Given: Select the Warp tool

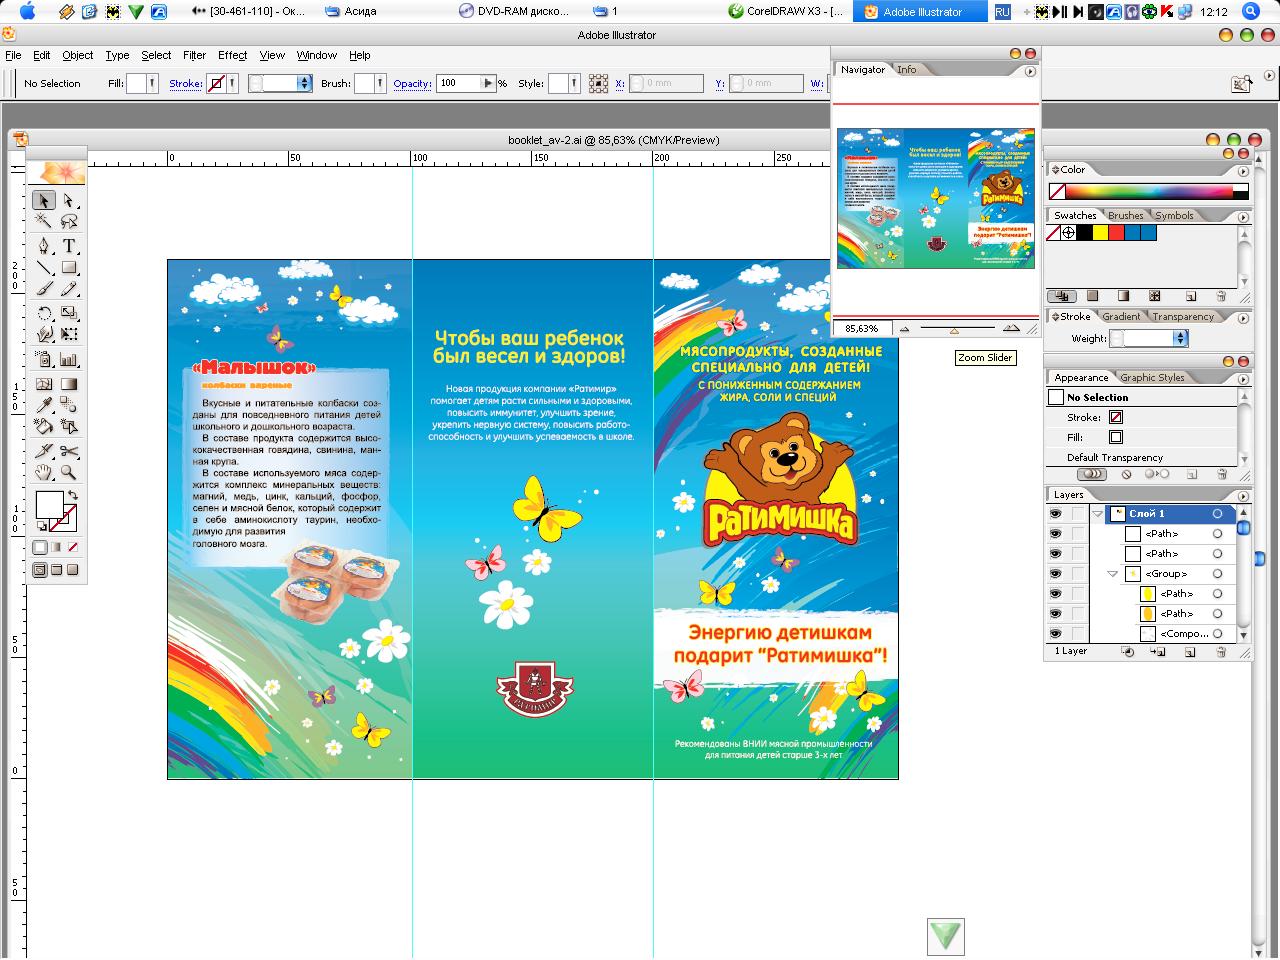Looking at the screenshot, I should [x=44, y=334].
